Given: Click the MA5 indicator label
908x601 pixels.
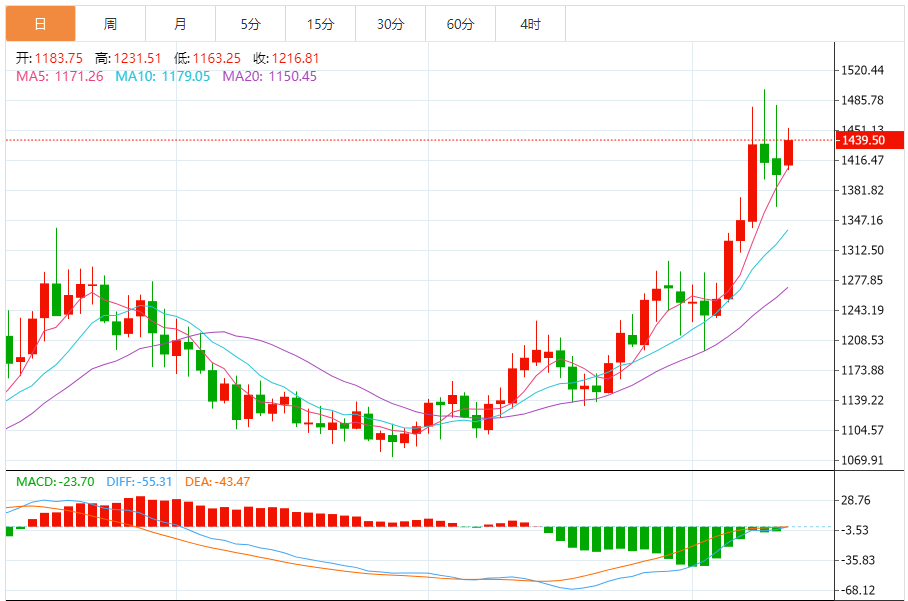Looking at the screenshot, I should pos(59,76).
